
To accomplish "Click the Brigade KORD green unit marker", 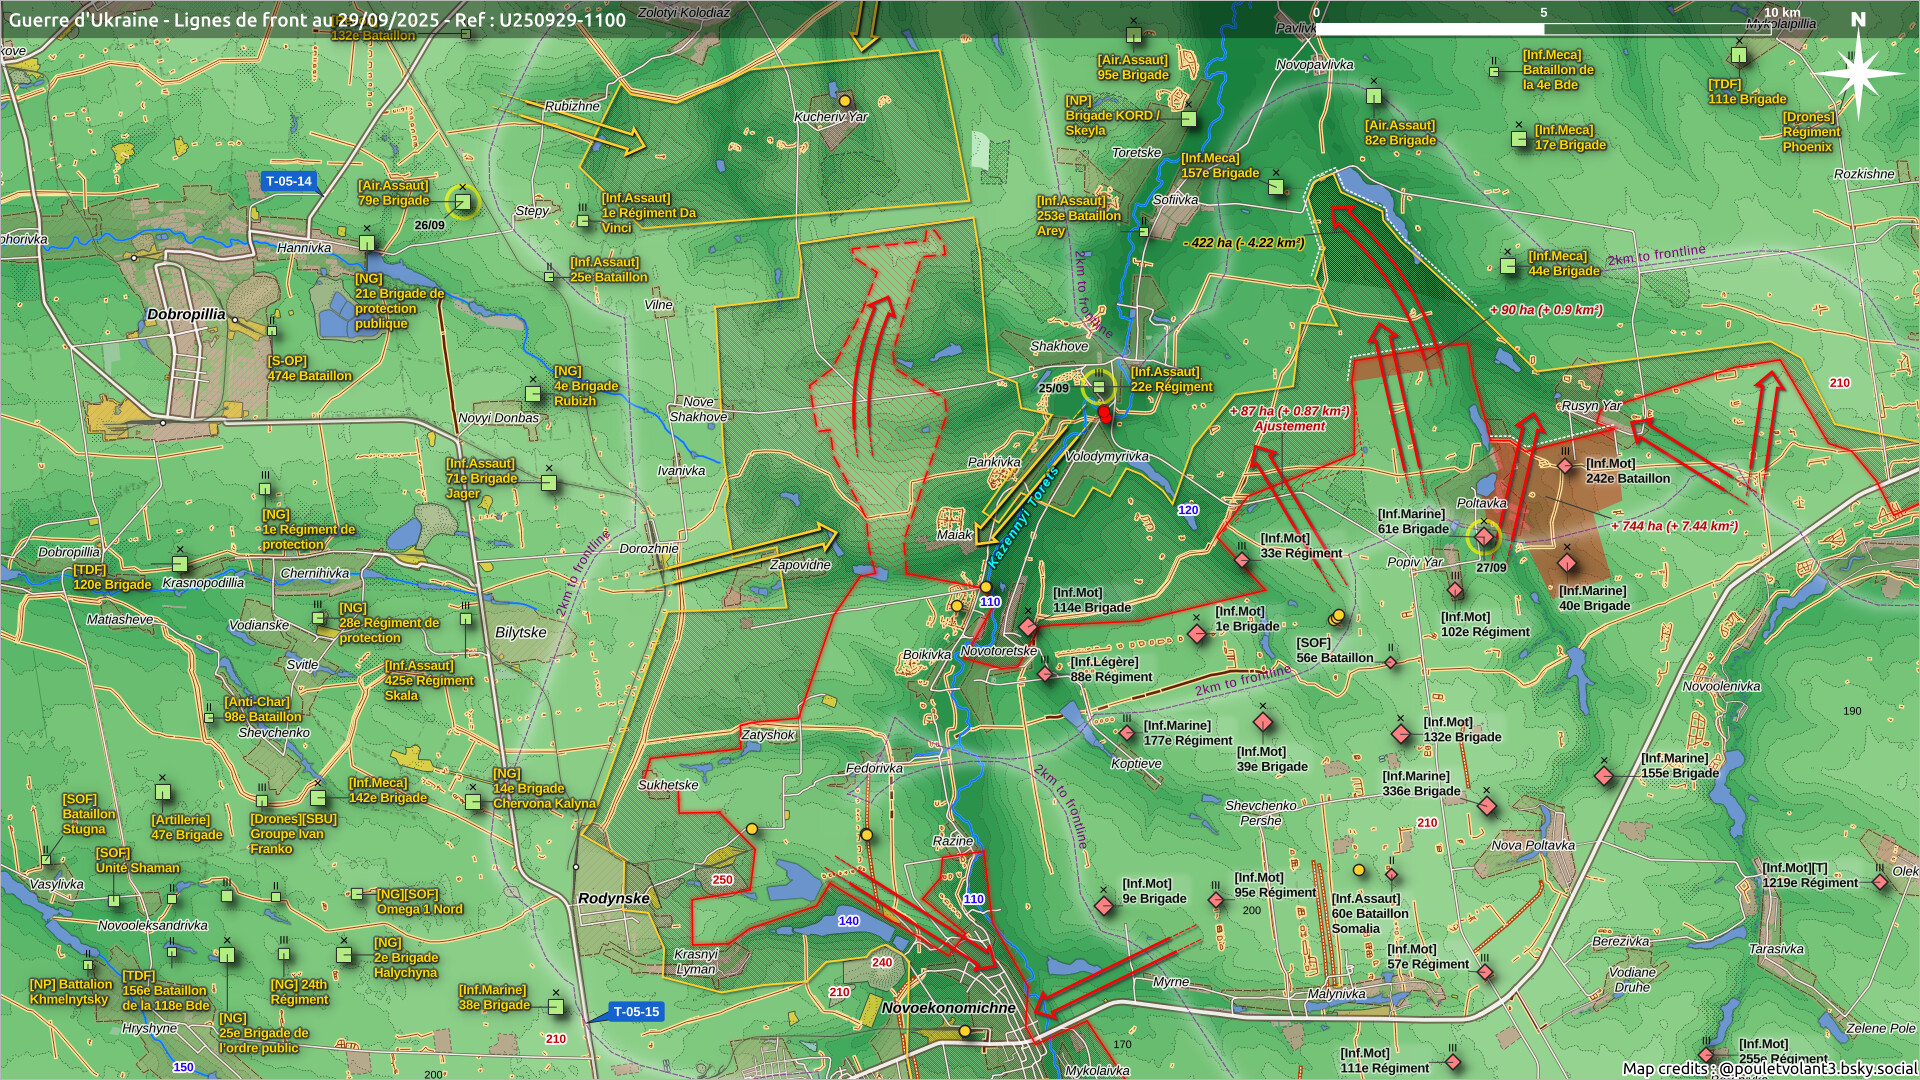I will click(1189, 118).
